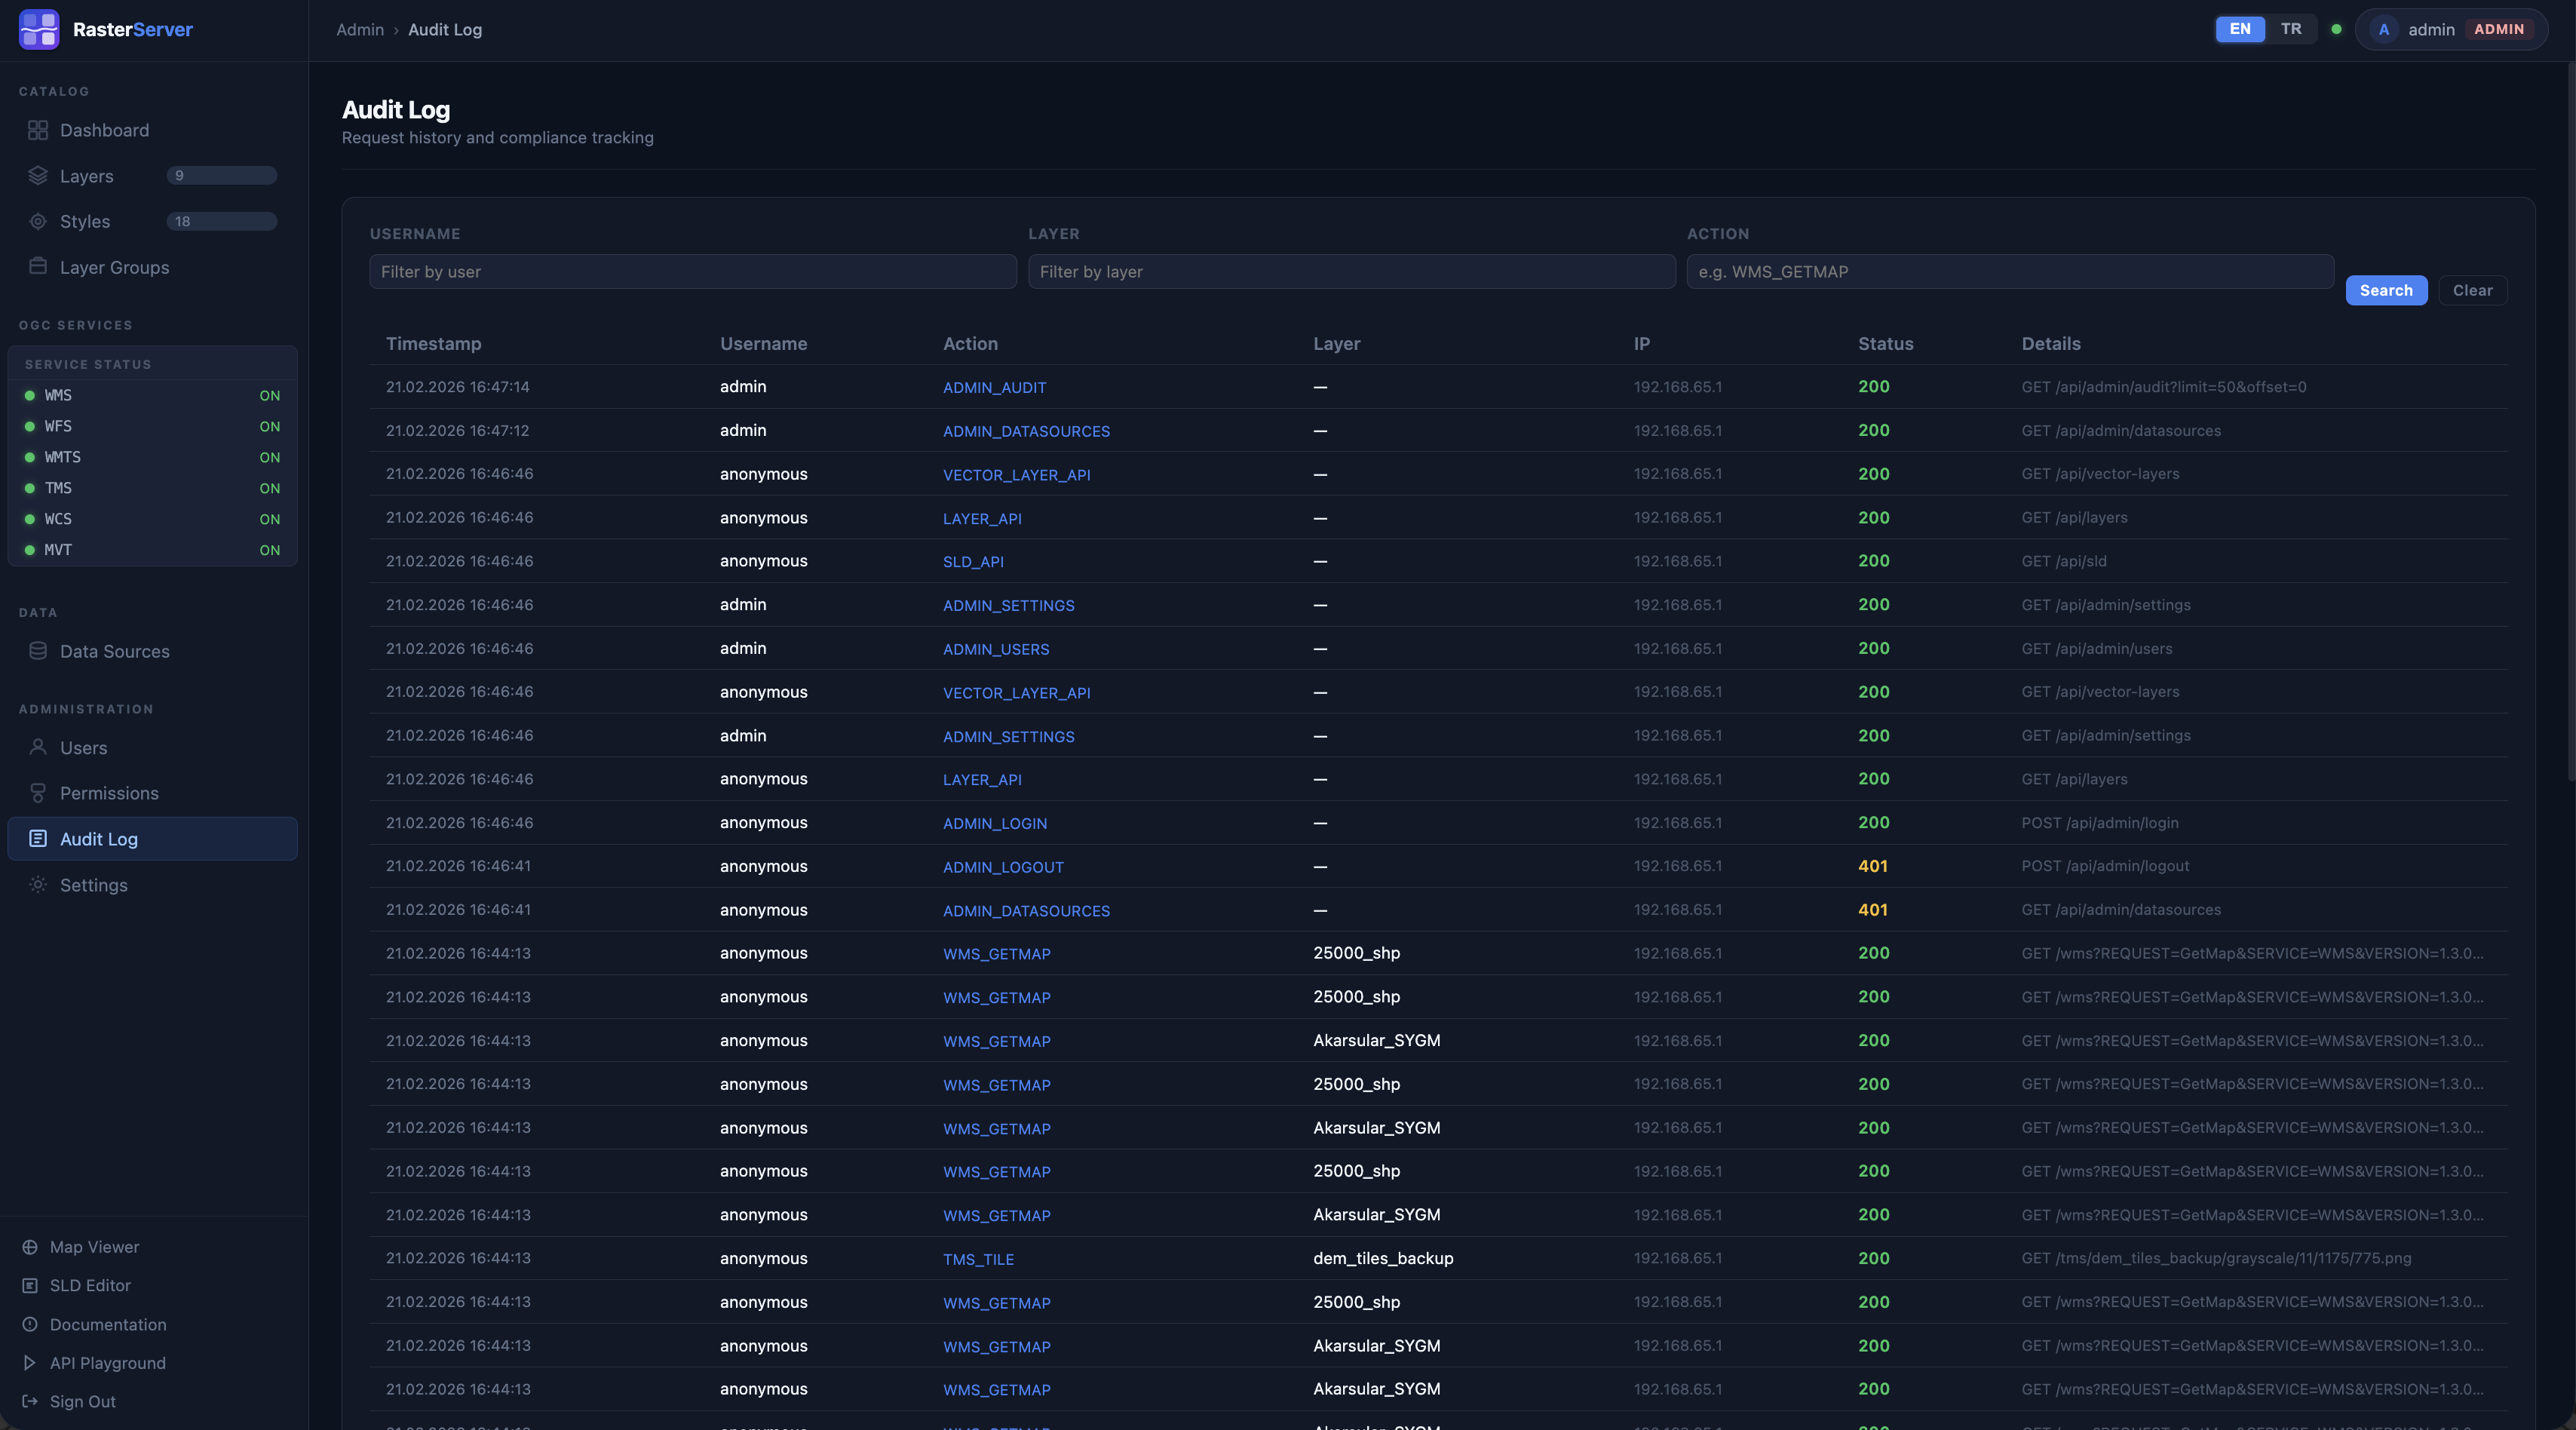The width and height of the screenshot is (2576, 1430).
Task: Open the Users administration page
Action: coord(81,747)
